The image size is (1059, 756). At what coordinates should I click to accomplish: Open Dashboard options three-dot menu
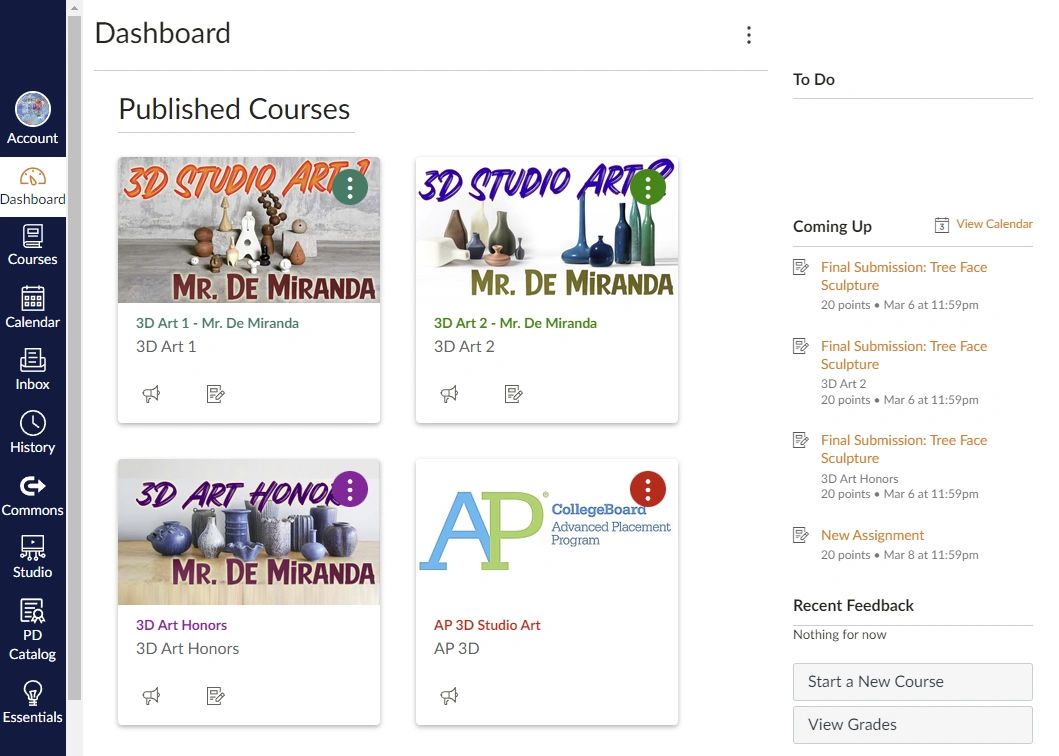tap(748, 35)
